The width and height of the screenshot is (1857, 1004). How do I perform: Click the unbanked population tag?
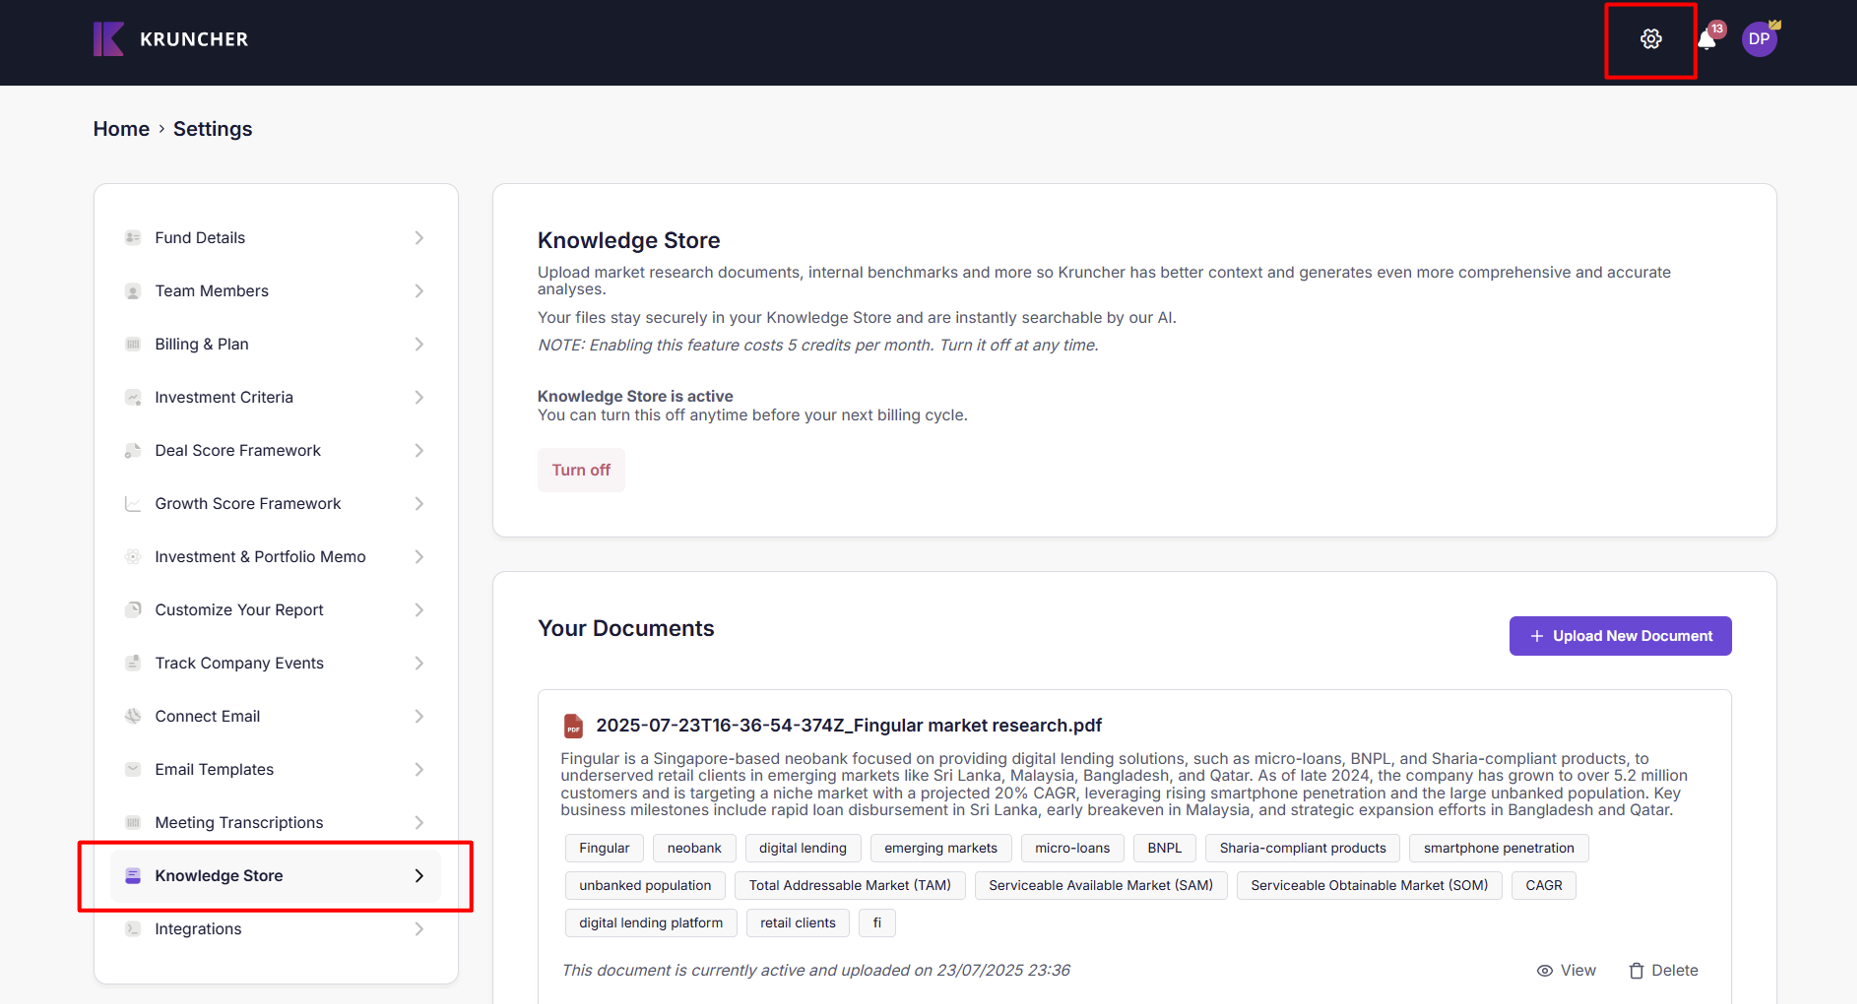(x=645, y=885)
